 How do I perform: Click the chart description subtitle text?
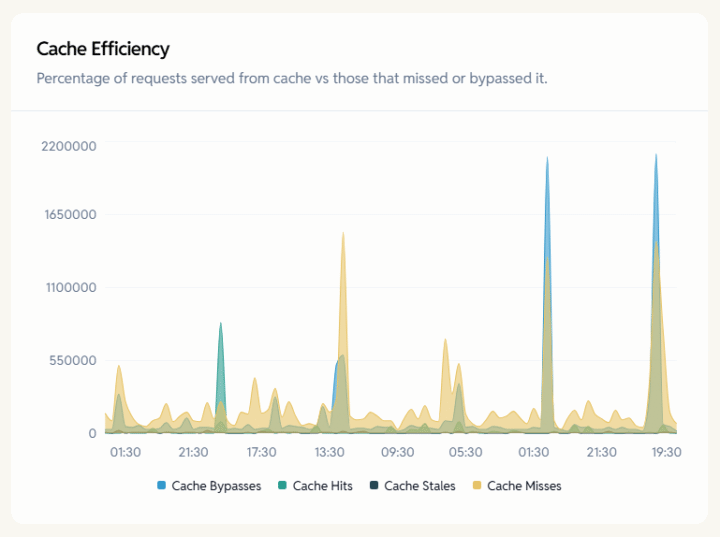click(291, 79)
